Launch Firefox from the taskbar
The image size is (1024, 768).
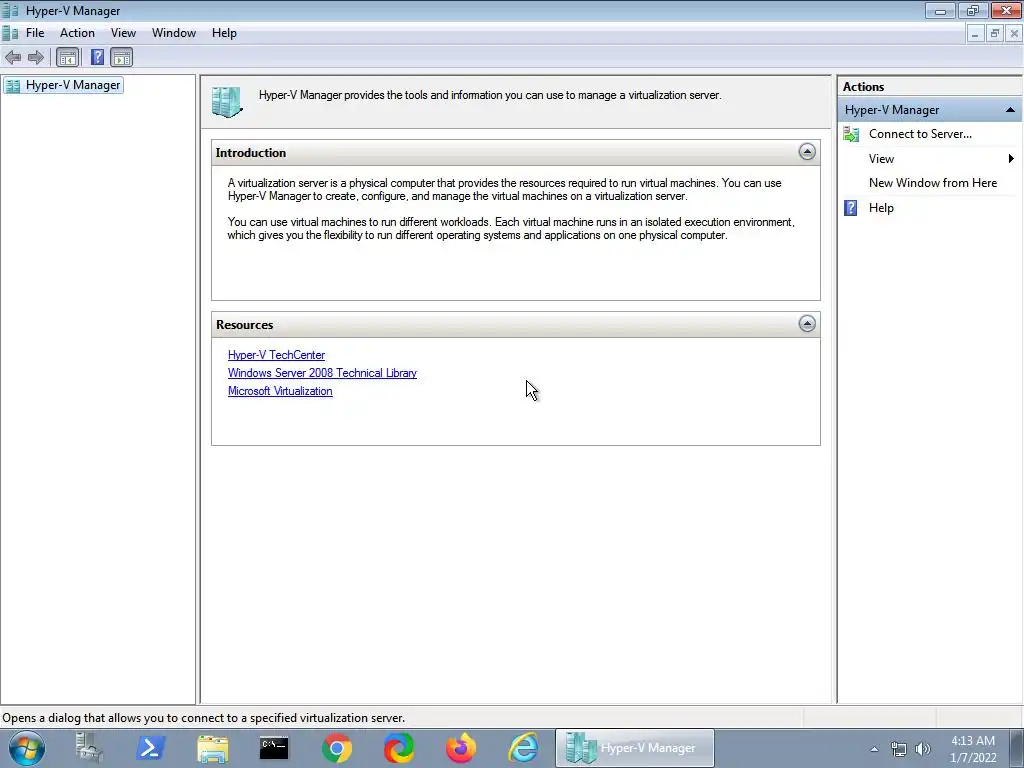pos(460,748)
